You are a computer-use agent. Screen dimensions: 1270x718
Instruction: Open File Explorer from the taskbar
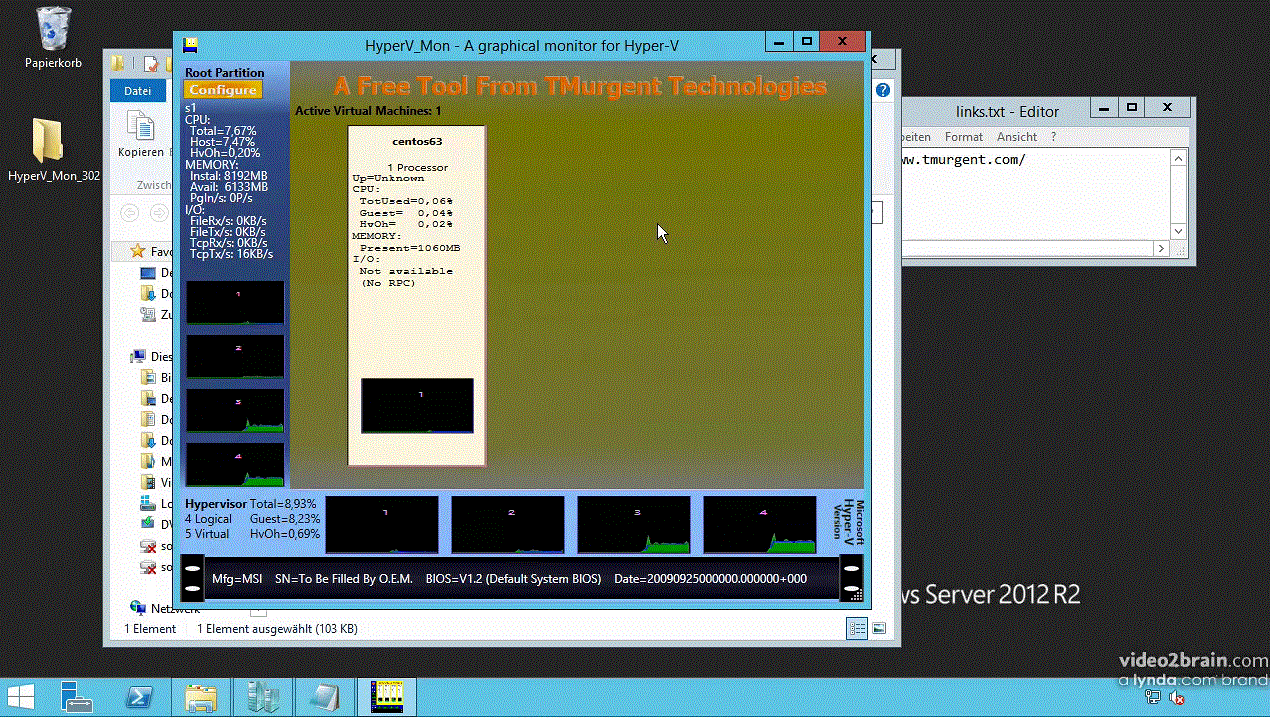(201, 697)
